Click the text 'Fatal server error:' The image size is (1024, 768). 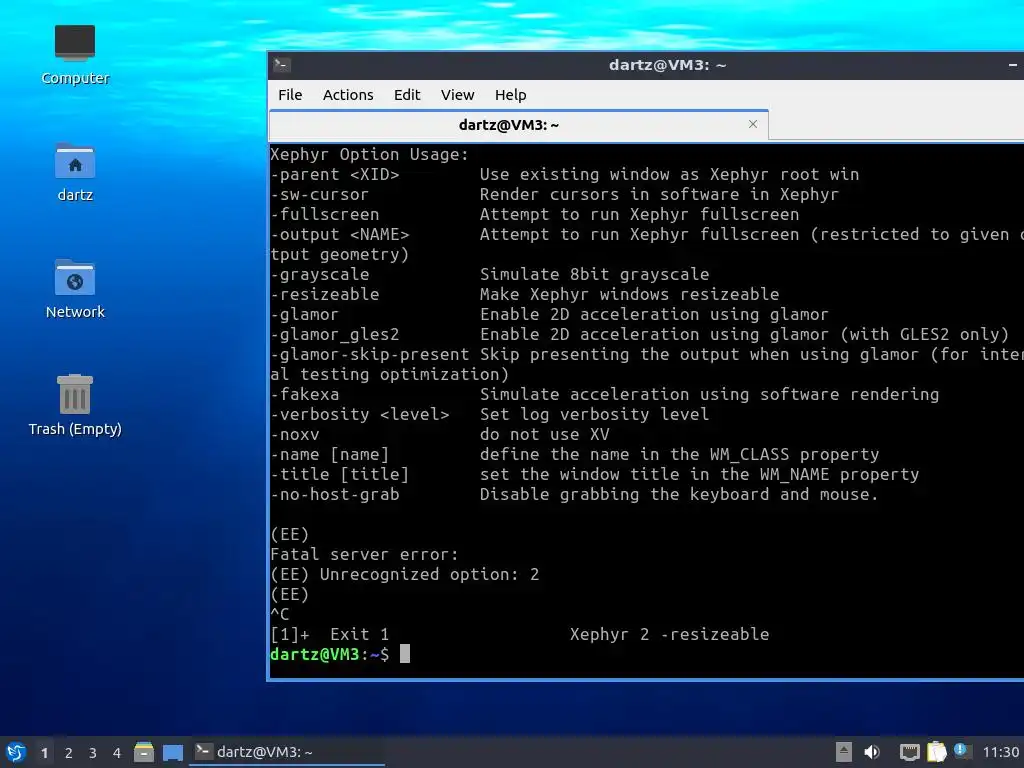(364, 554)
